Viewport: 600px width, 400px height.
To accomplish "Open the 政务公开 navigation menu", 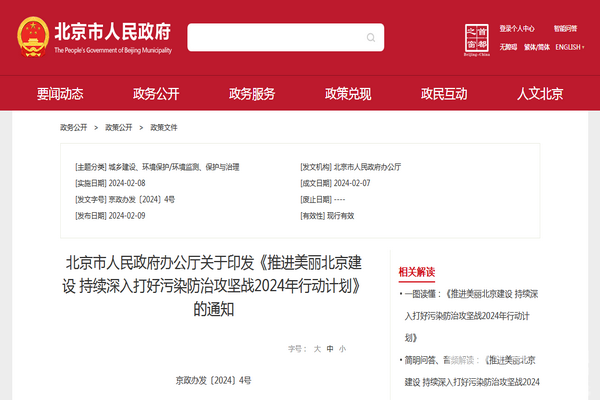I will (x=156, y=94).
